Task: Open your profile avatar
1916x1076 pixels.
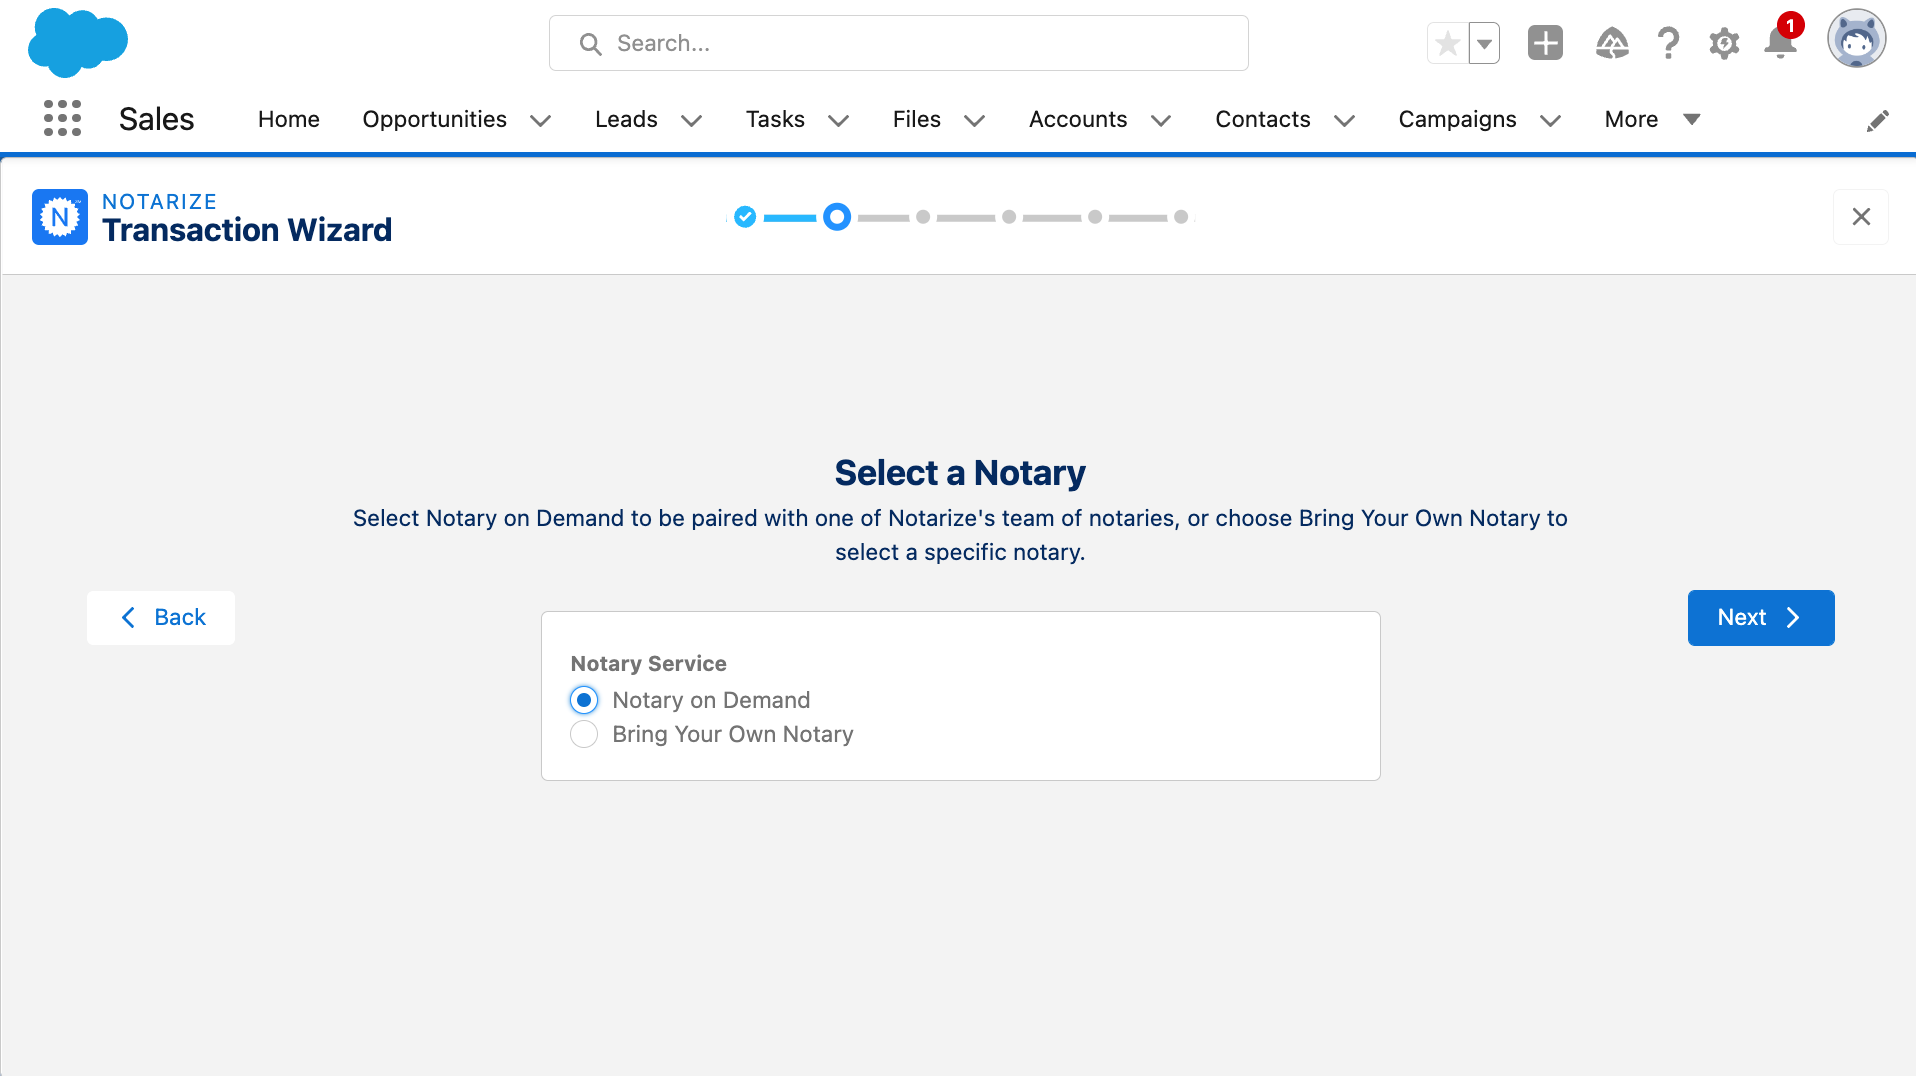Action: tap(1857, 39)
